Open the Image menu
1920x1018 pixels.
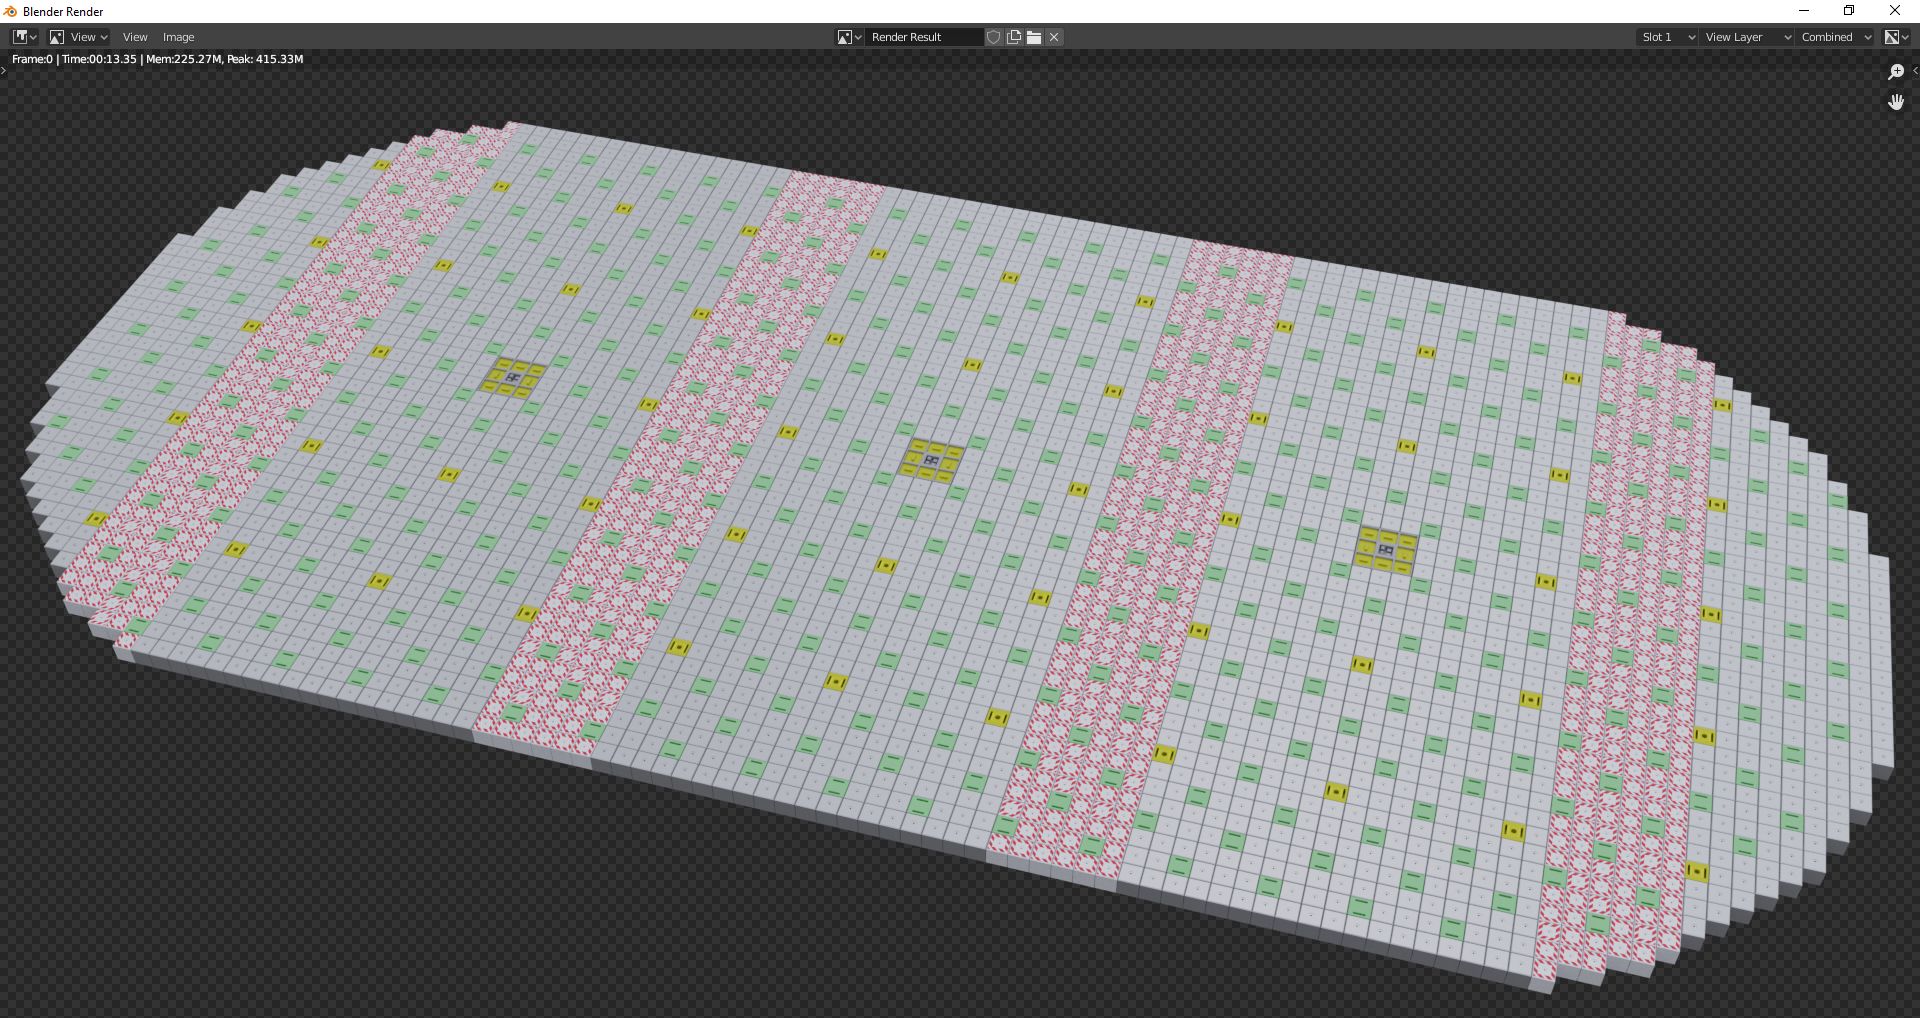178,37
